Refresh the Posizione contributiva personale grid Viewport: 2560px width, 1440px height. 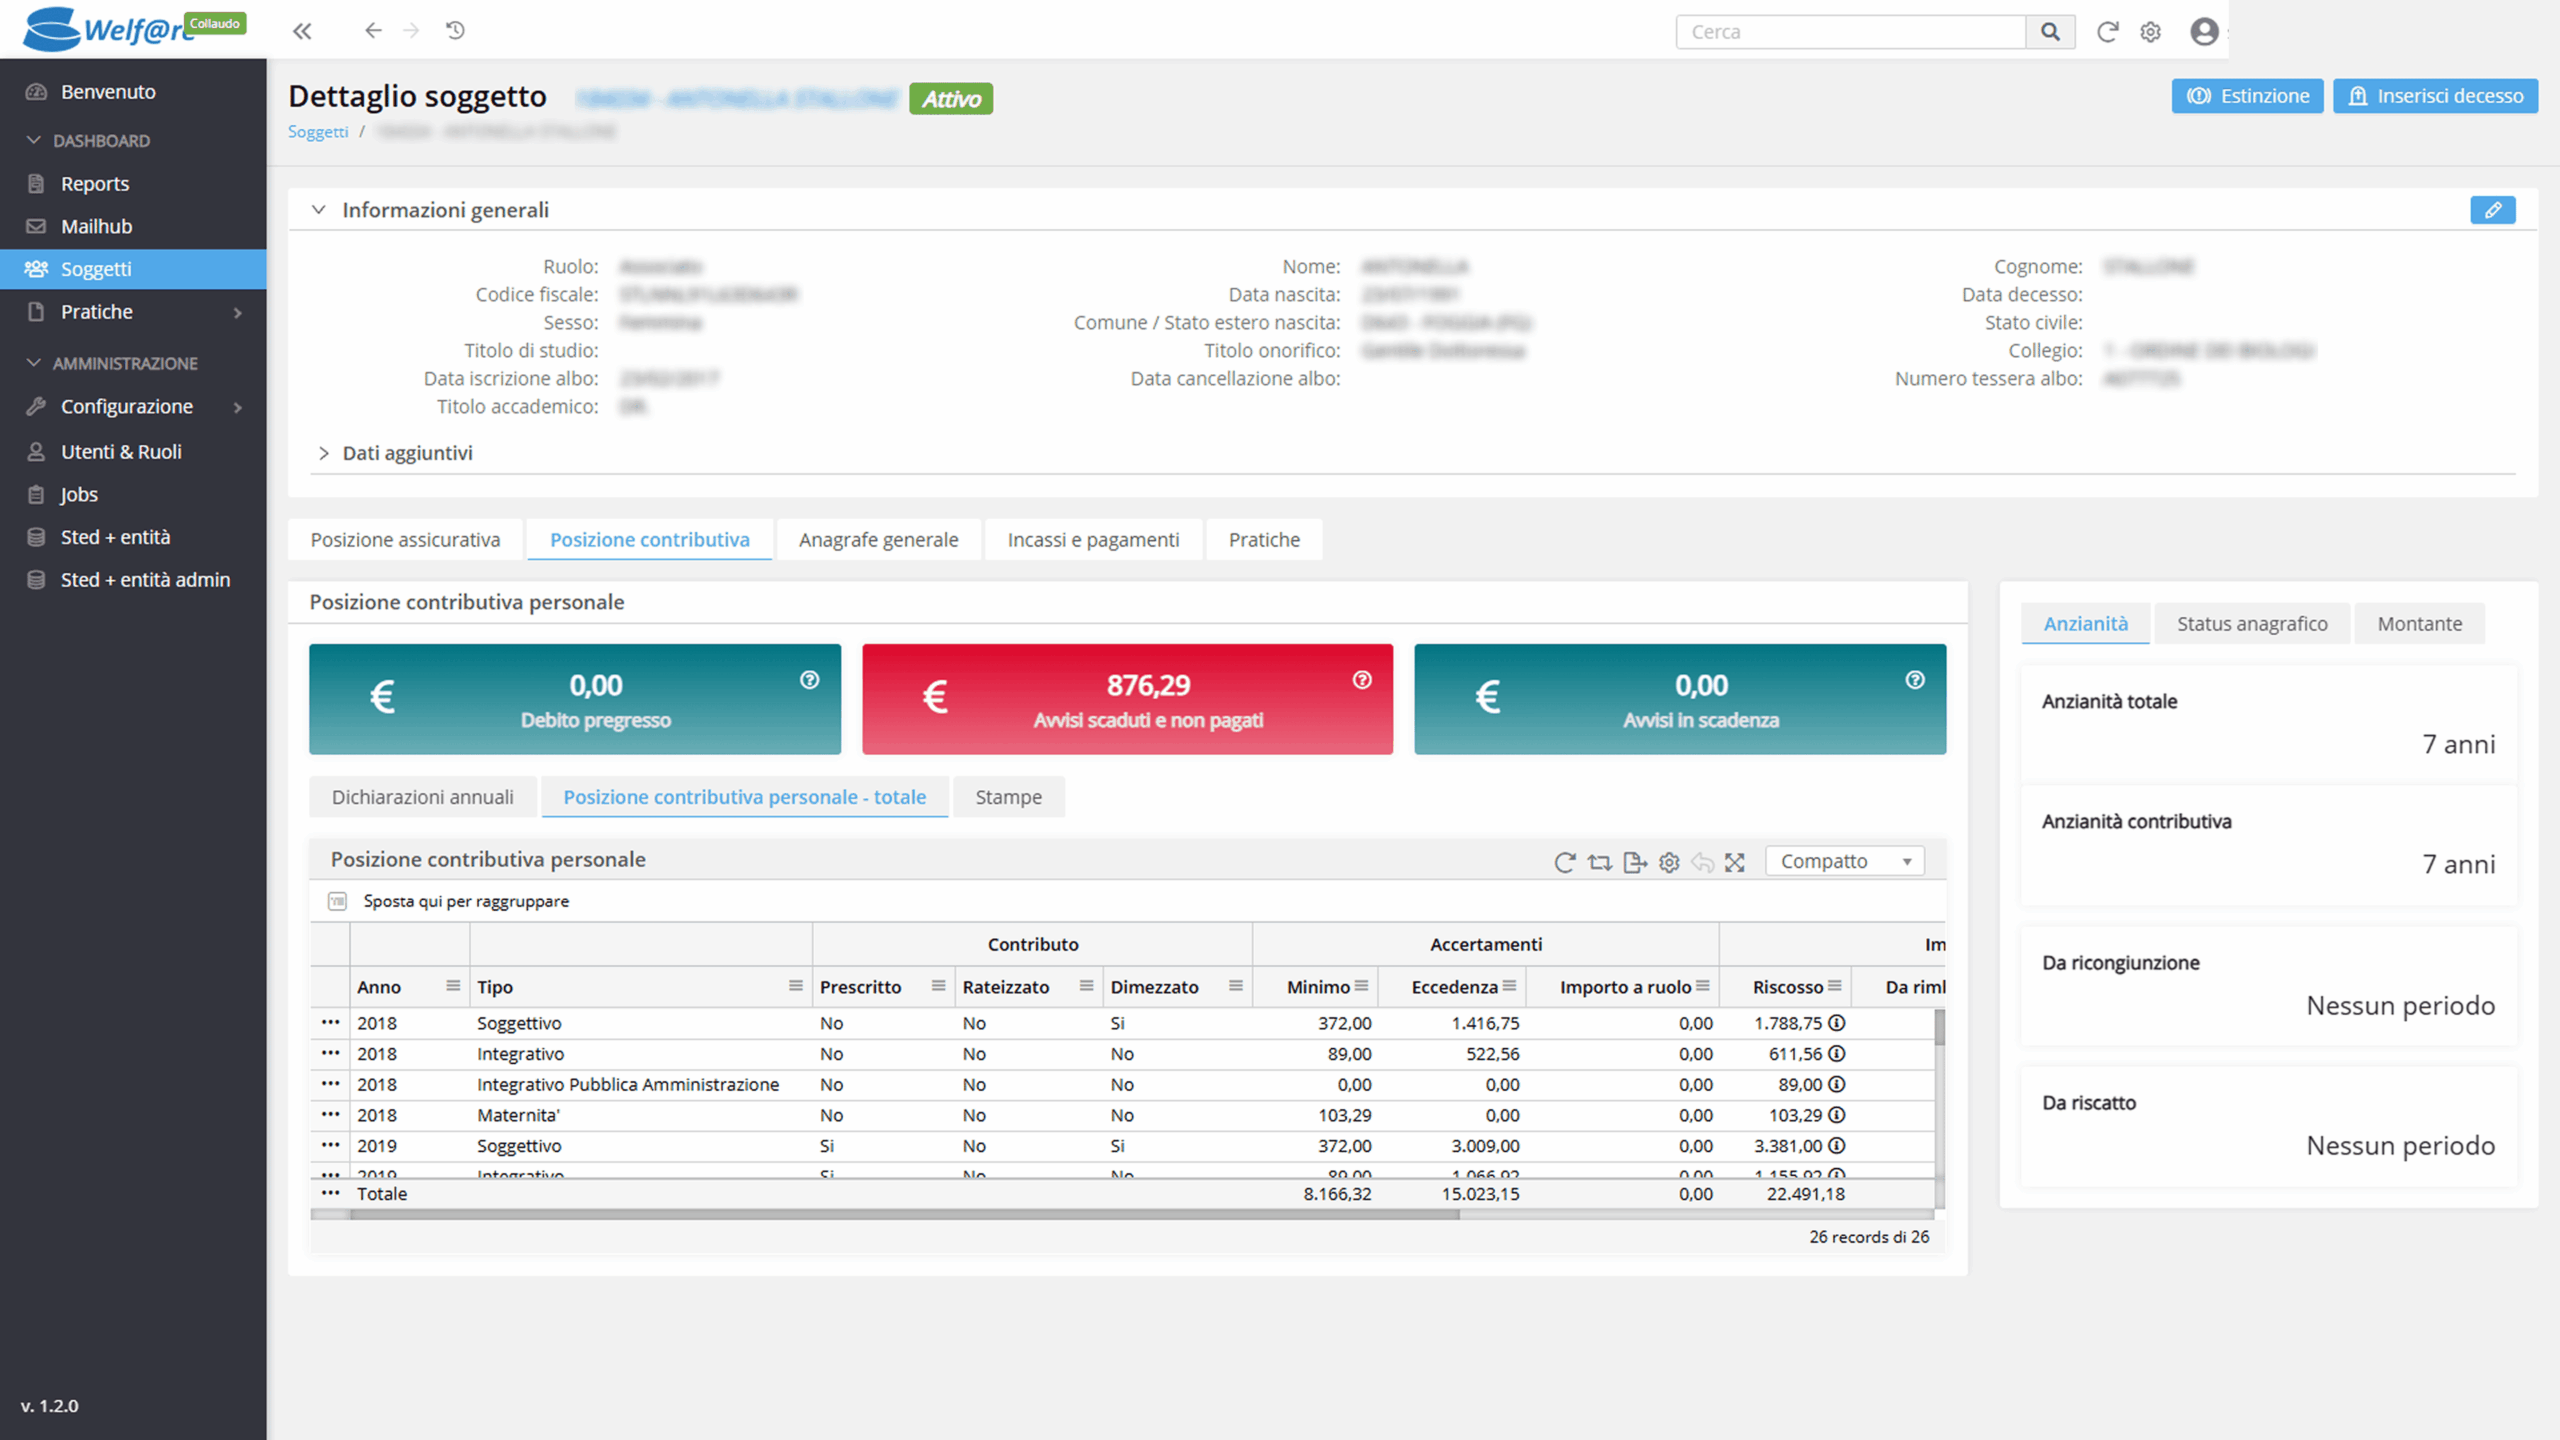pyautogui.click(x=1565, y=862)
